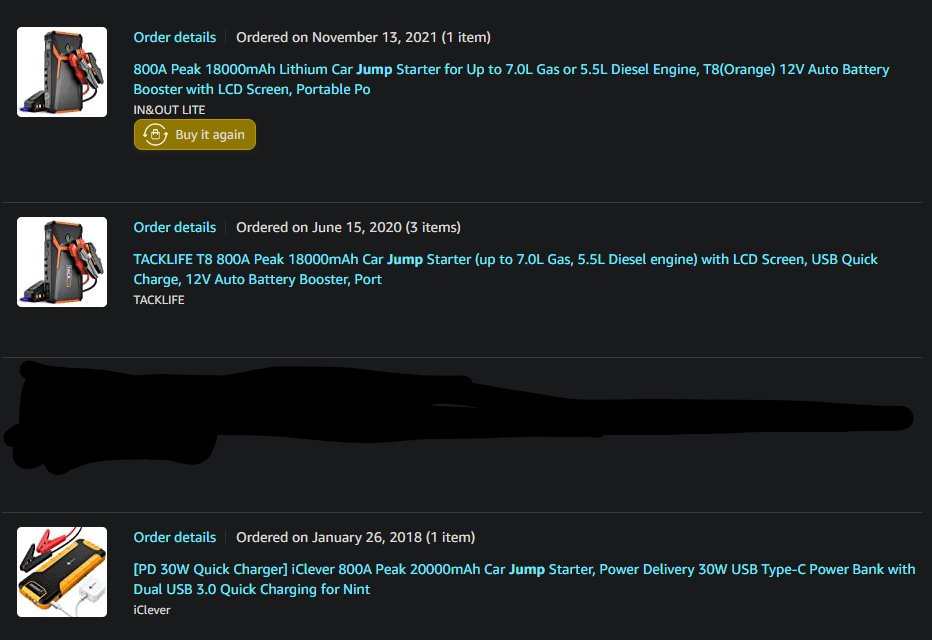Open the 800A Peak 18000mAh Lithium product title

tap(511, 79)
